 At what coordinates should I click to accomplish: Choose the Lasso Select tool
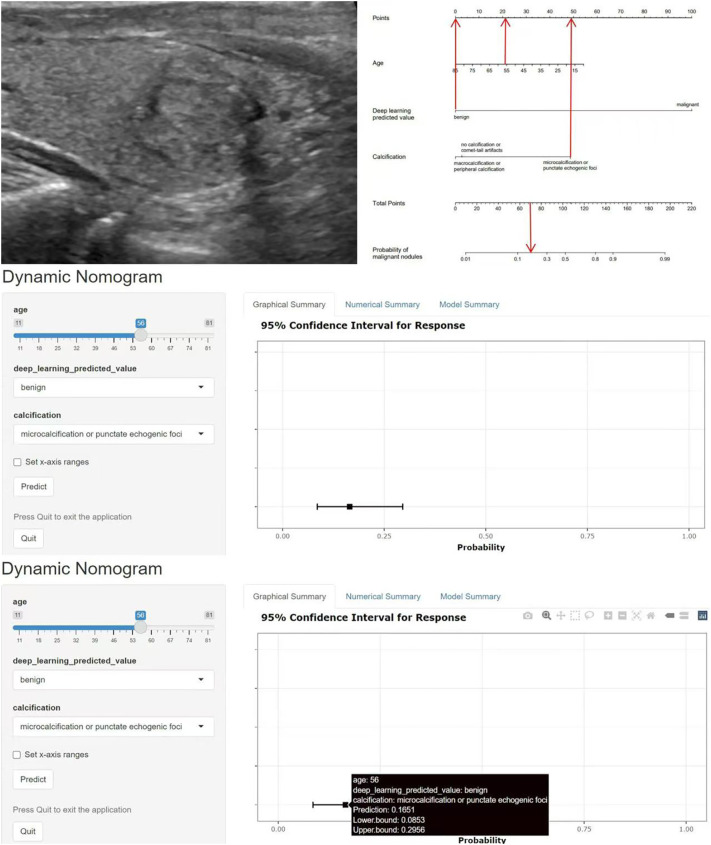coord(589,615)
